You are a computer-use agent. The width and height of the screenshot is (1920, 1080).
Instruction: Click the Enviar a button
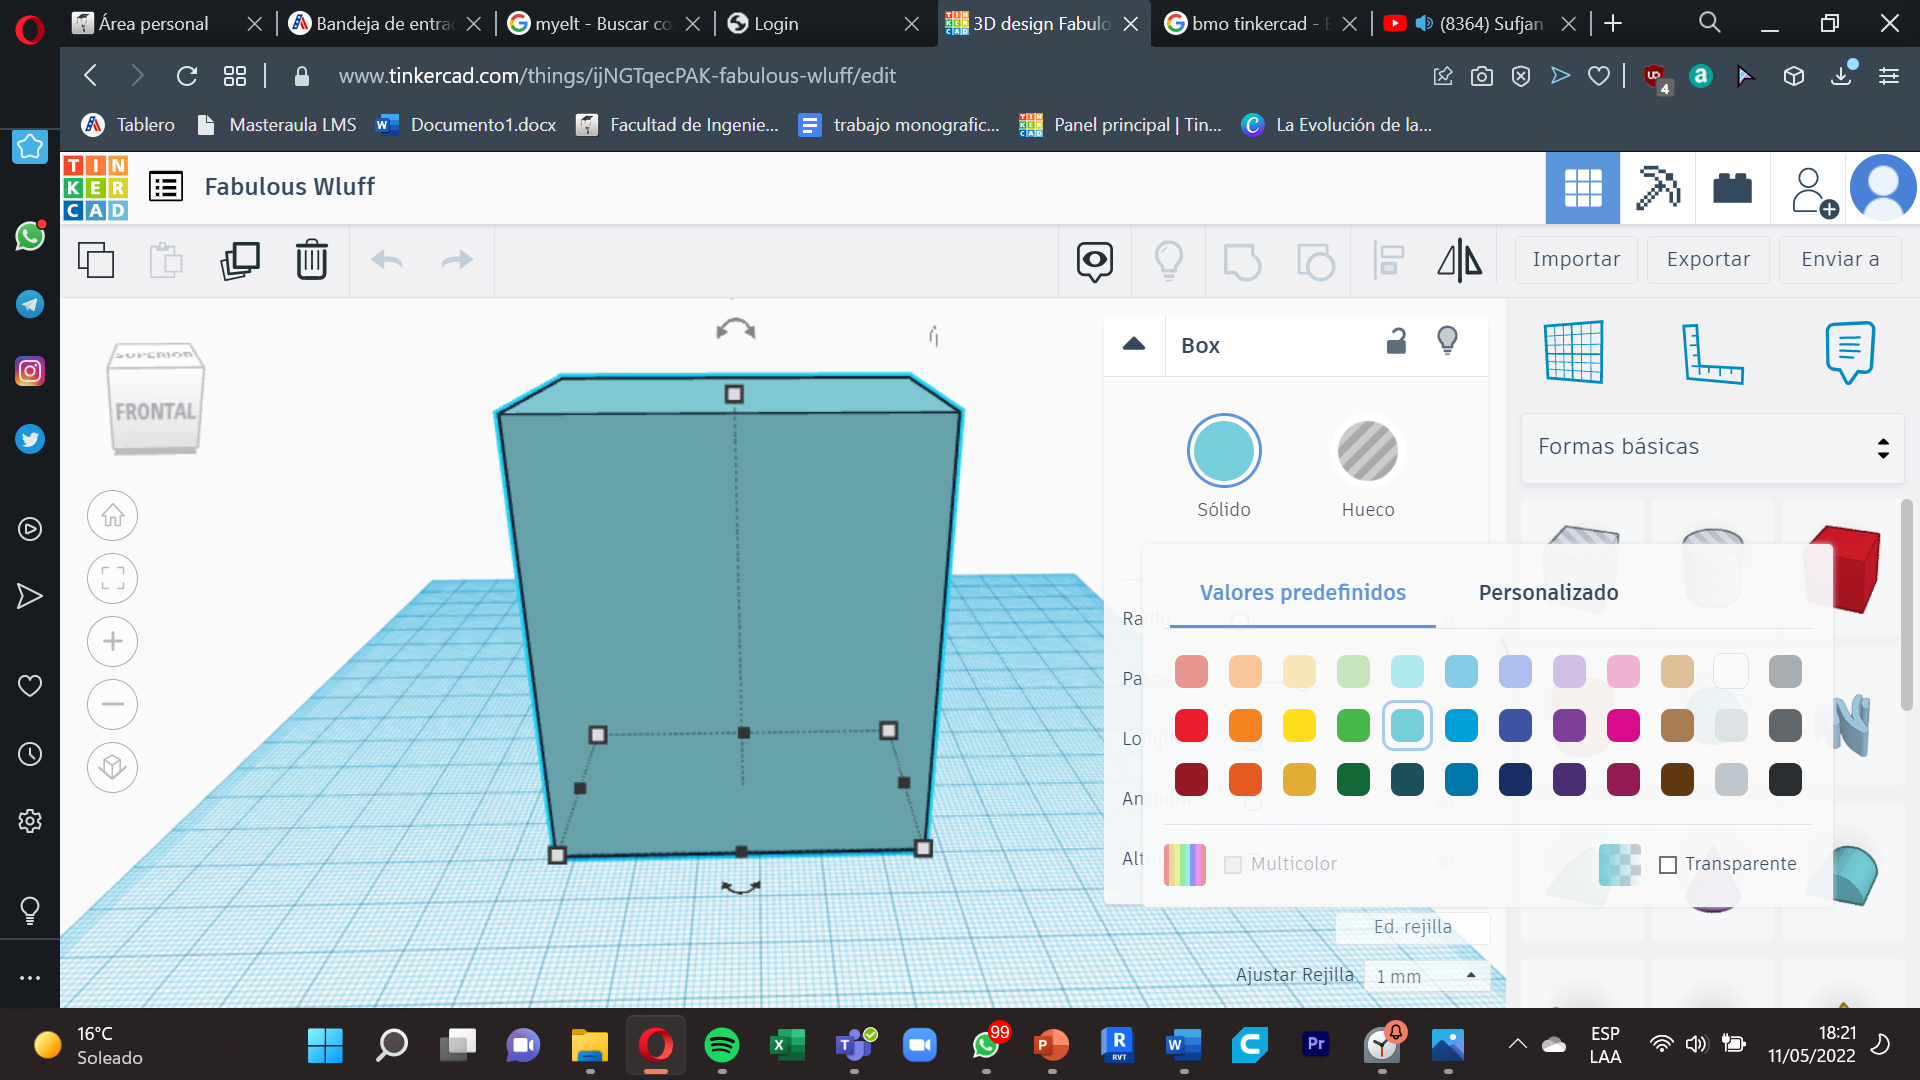pos(1840,260)
